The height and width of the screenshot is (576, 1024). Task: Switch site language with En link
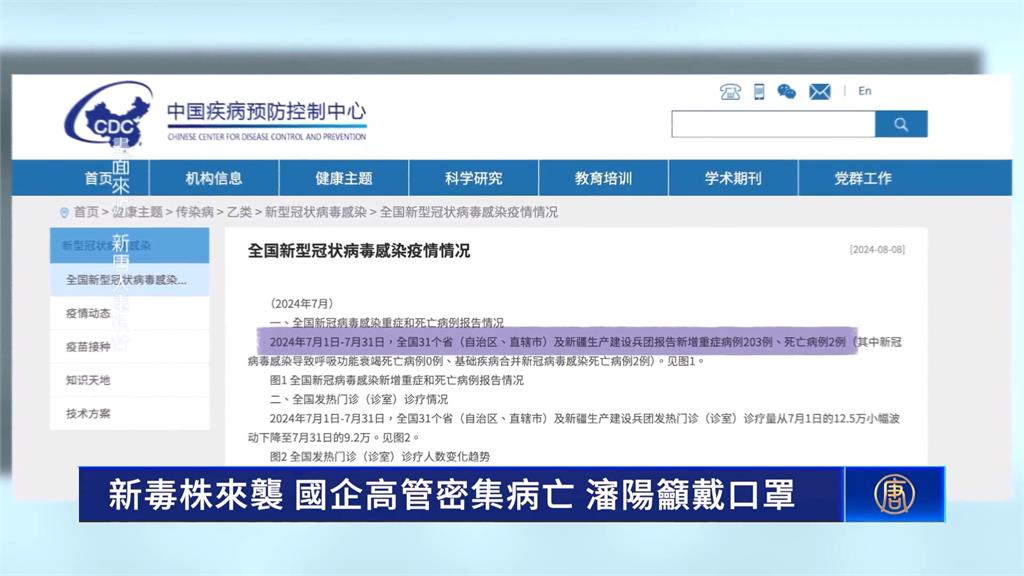[865, 91]
